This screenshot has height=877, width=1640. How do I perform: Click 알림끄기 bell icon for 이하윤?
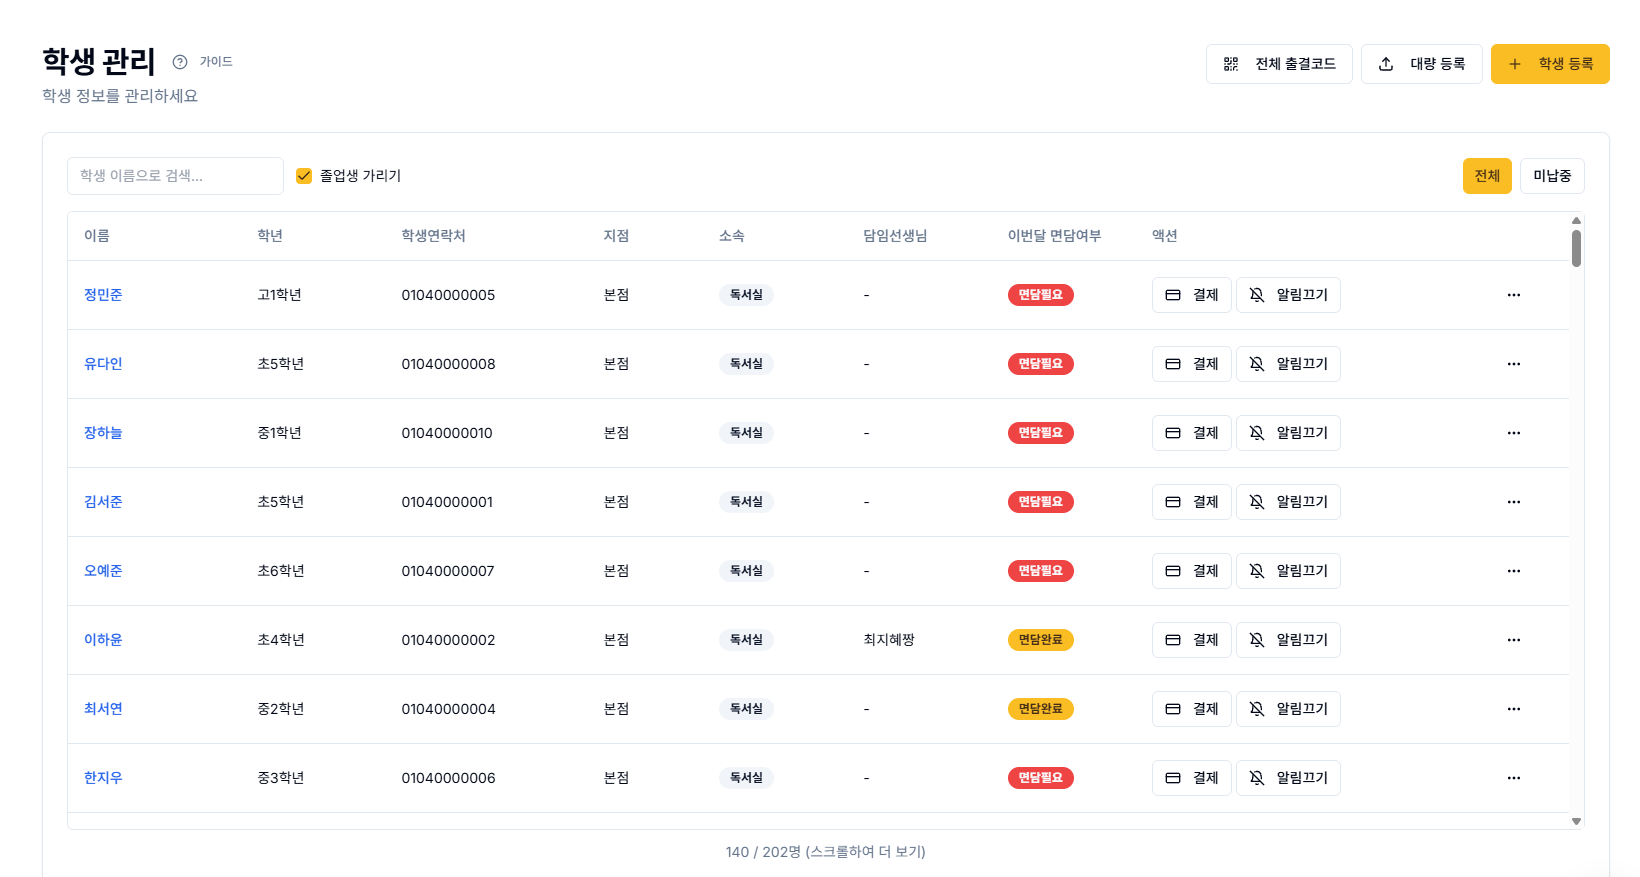pyautogui.click(x=1257, y=640)
